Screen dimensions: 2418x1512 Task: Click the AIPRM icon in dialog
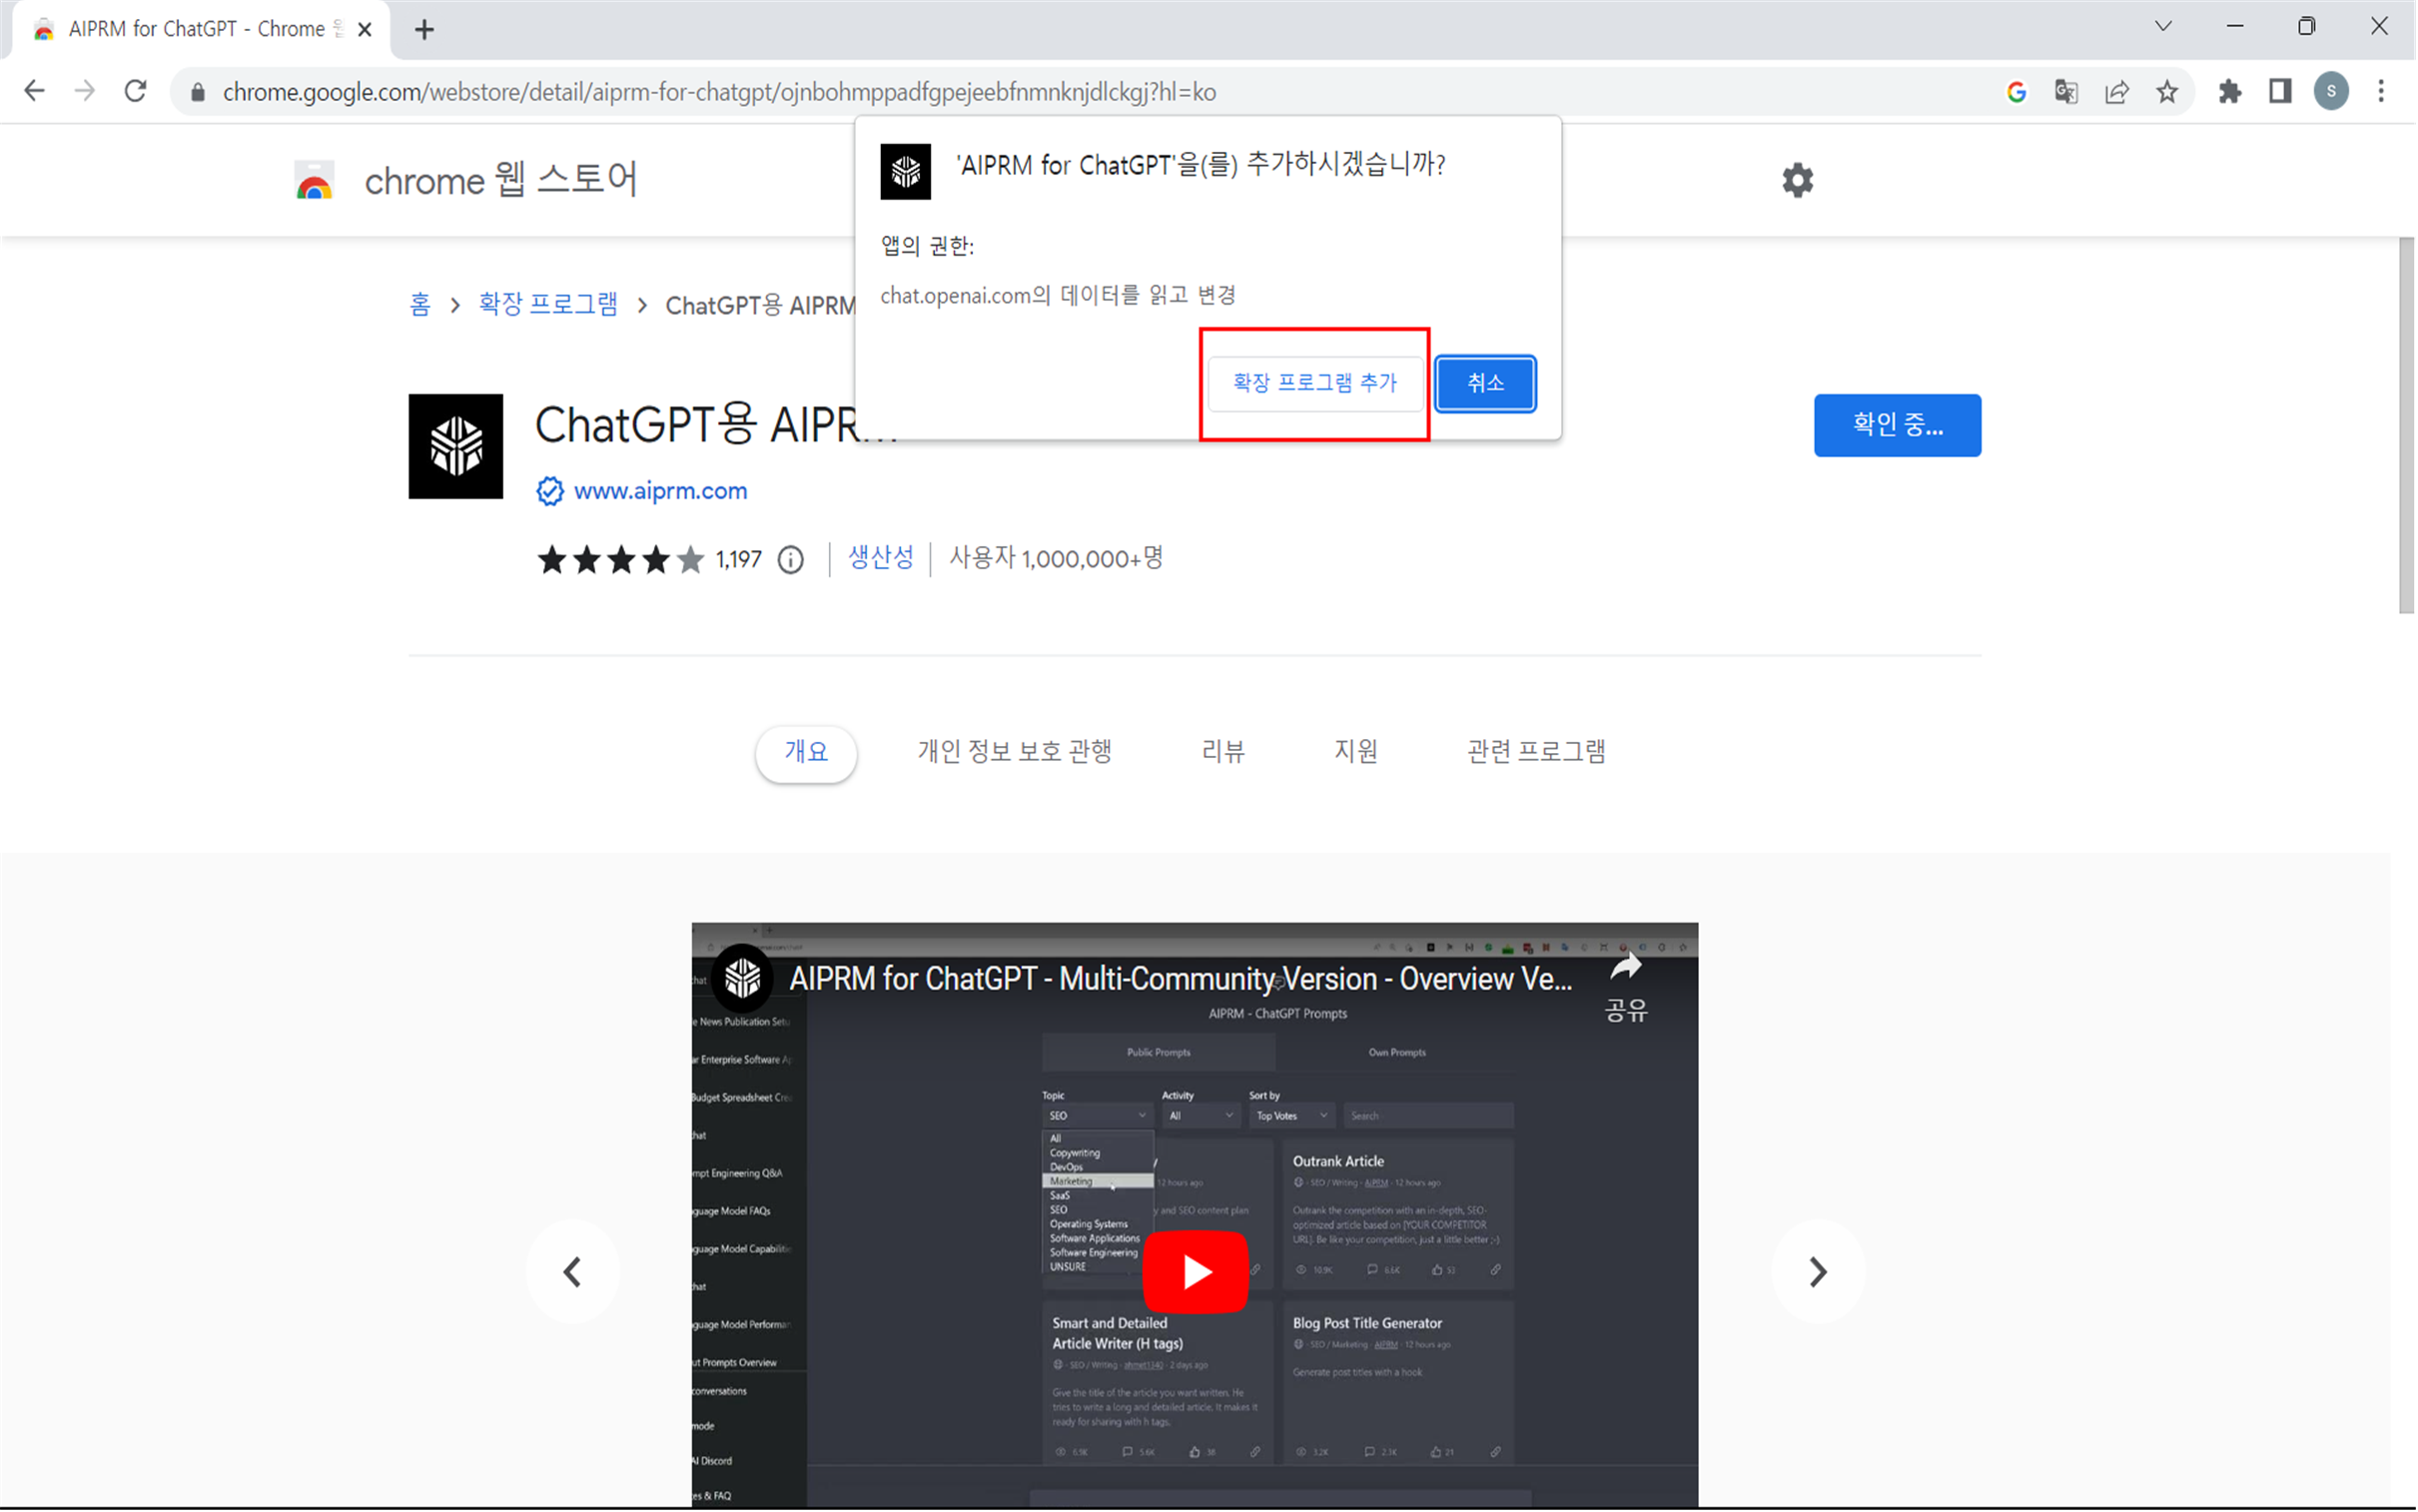tap(906, 171)
